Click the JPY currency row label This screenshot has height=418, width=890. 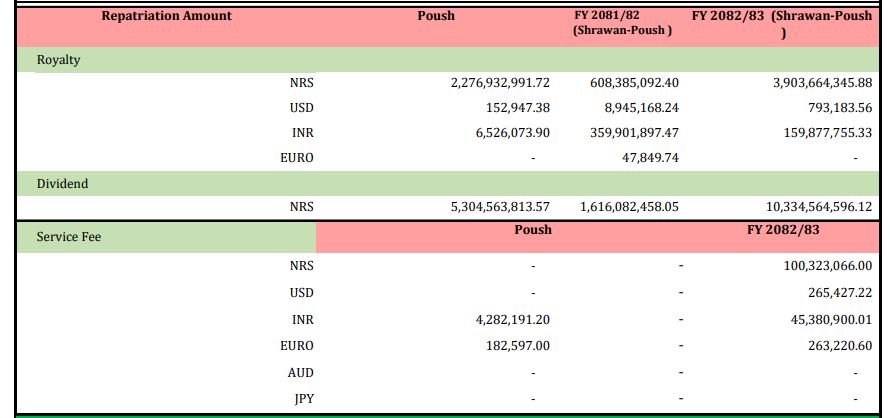302,398
